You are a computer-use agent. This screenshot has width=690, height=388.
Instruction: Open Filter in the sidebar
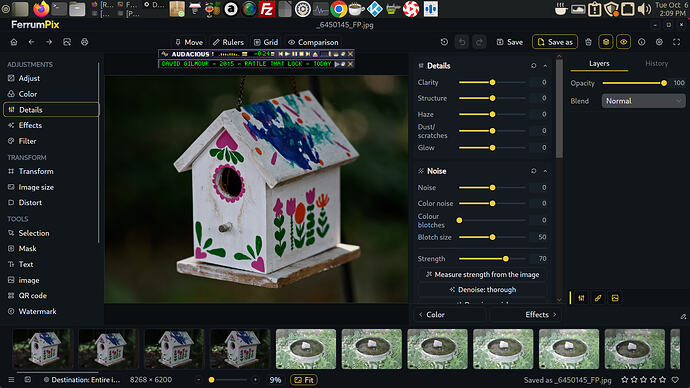click(51, 141)
